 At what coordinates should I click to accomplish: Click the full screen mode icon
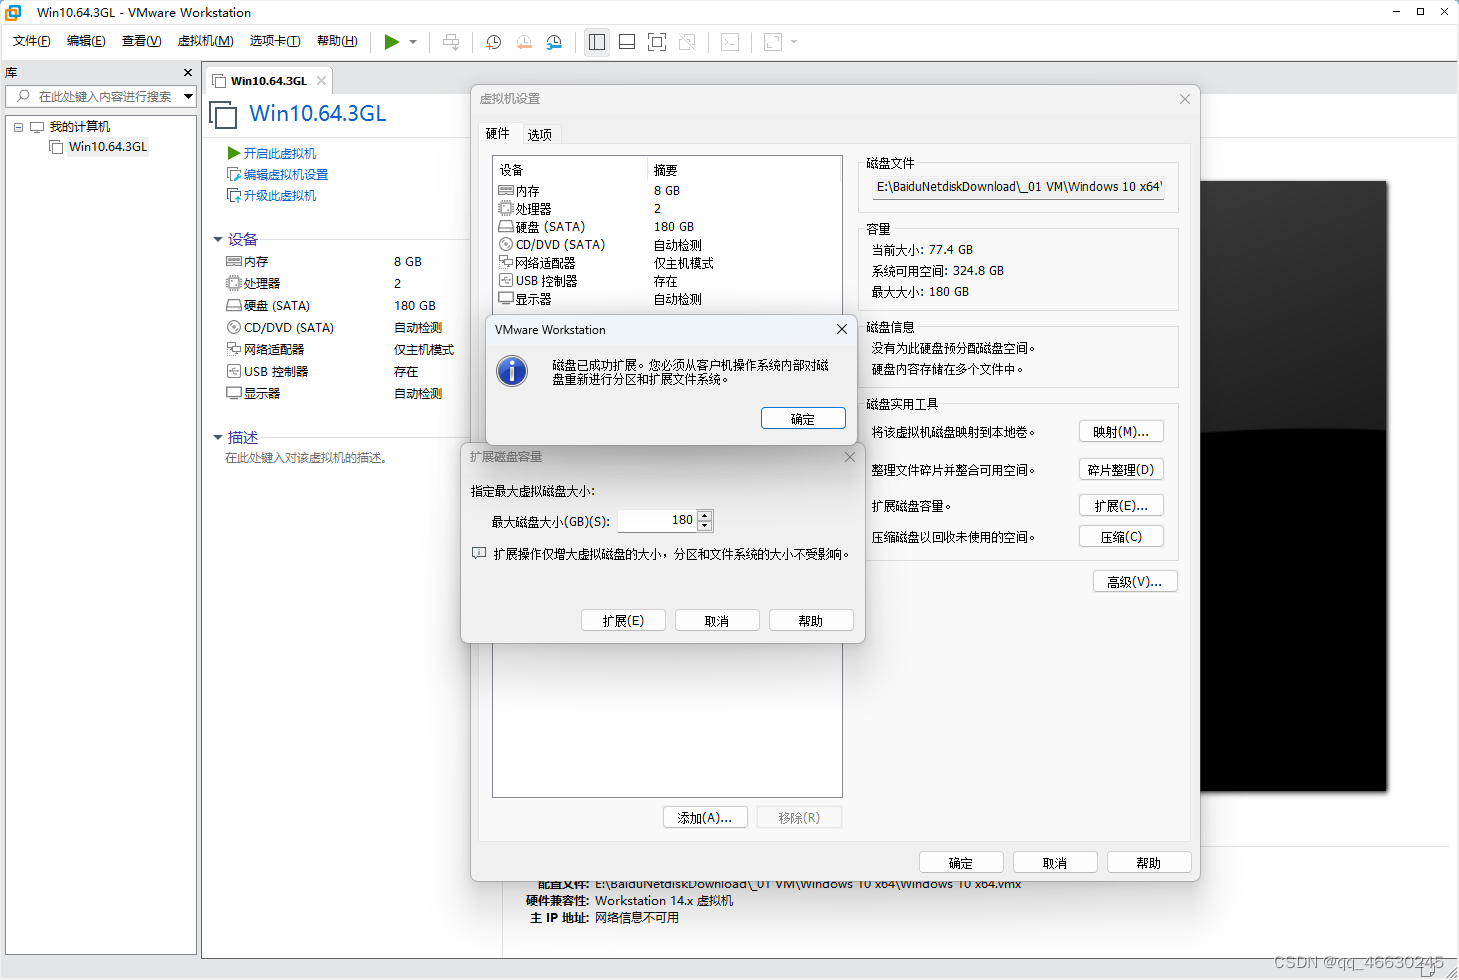[657, 42]
